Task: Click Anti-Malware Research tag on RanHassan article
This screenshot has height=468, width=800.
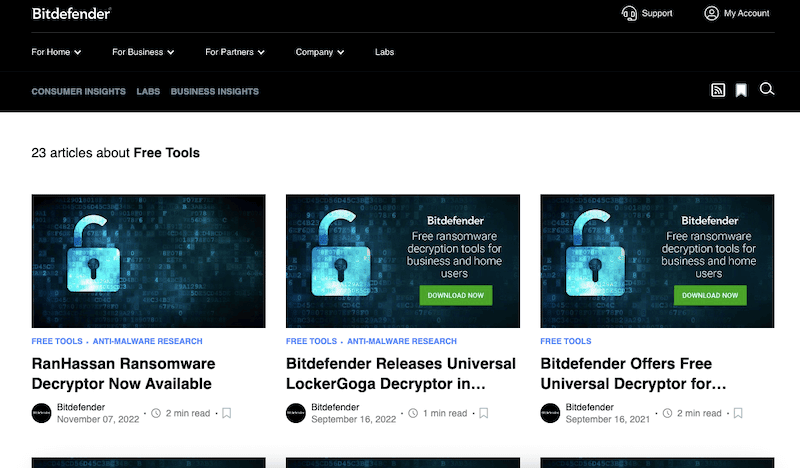Action: [x=147, y=341]
